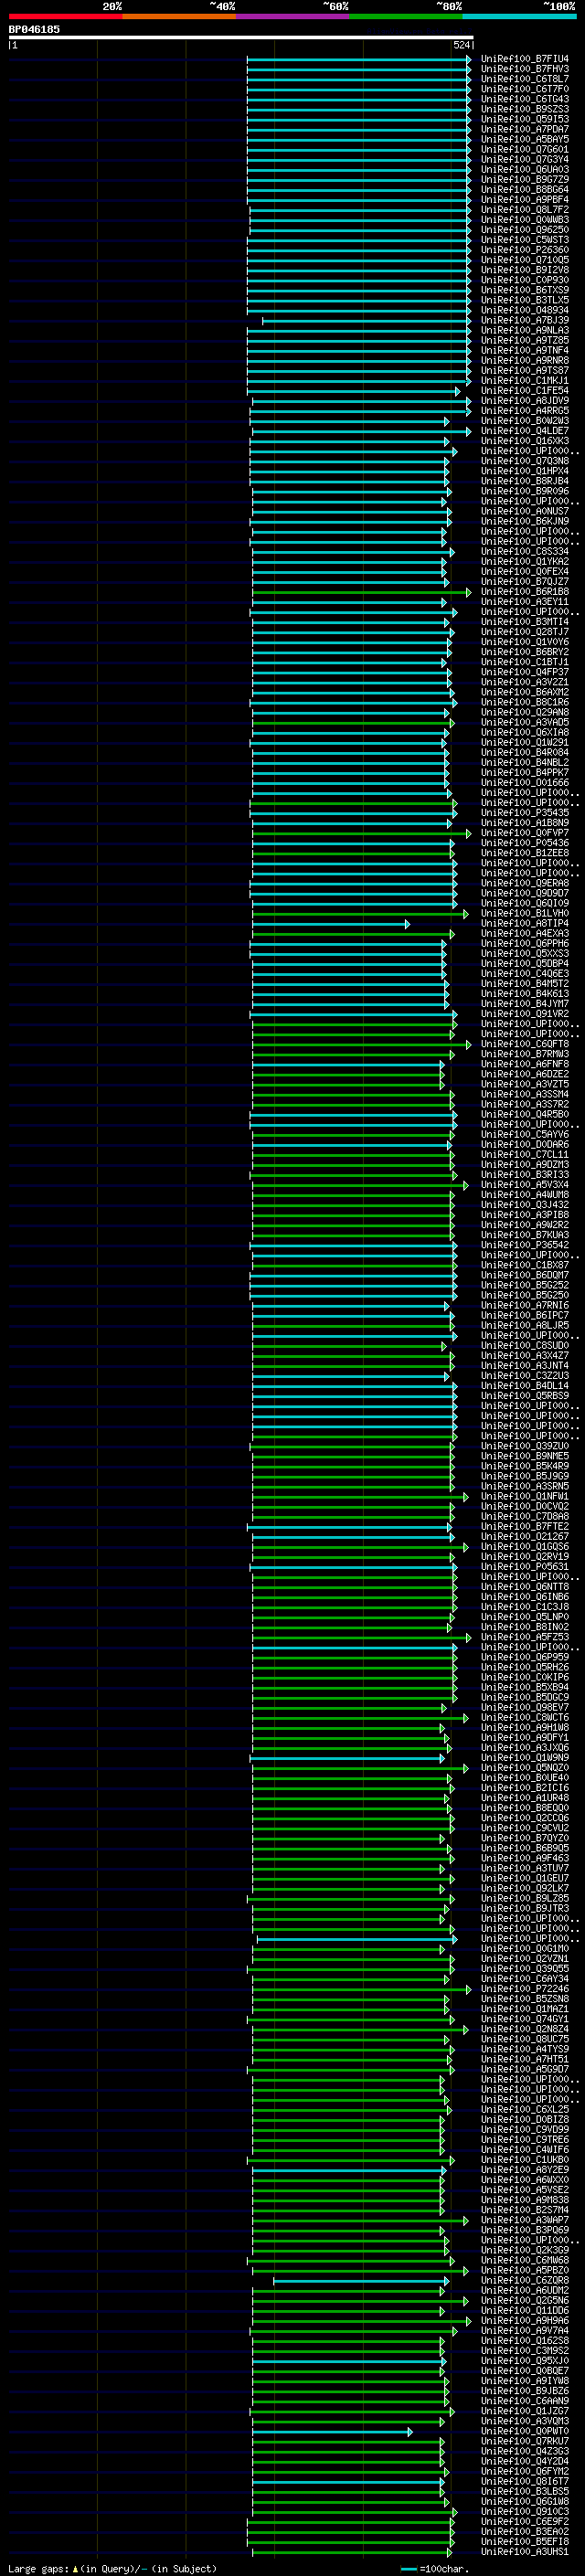The height and width of the screenshot is (2576, 585).
Task: Click the 524 end position marker
Action: coord(462,45)
